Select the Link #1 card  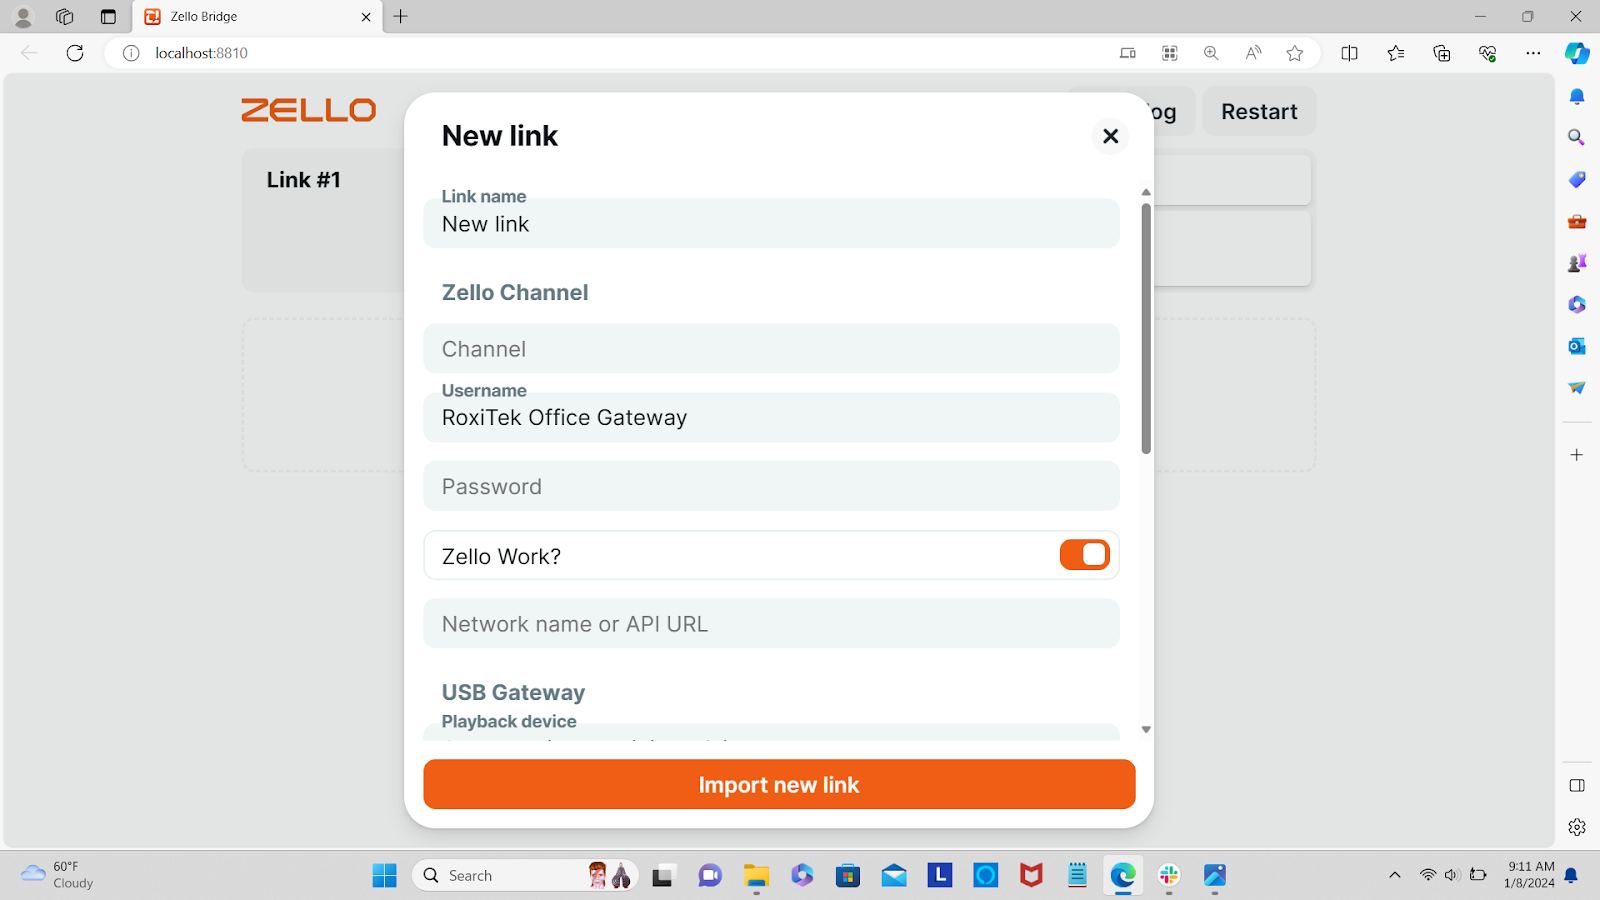click(x=323, y=221)
